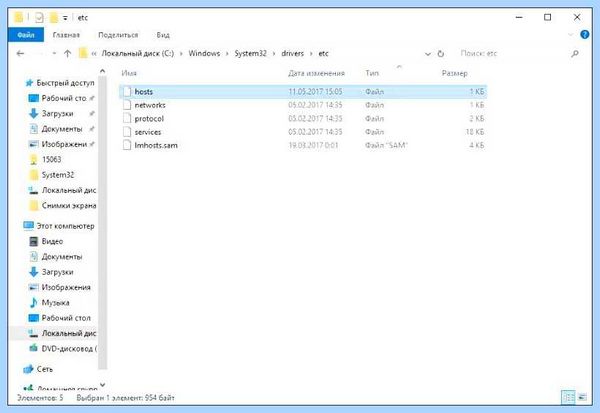
Task: Sort by the Имя column header
Action: click(129, 73)
